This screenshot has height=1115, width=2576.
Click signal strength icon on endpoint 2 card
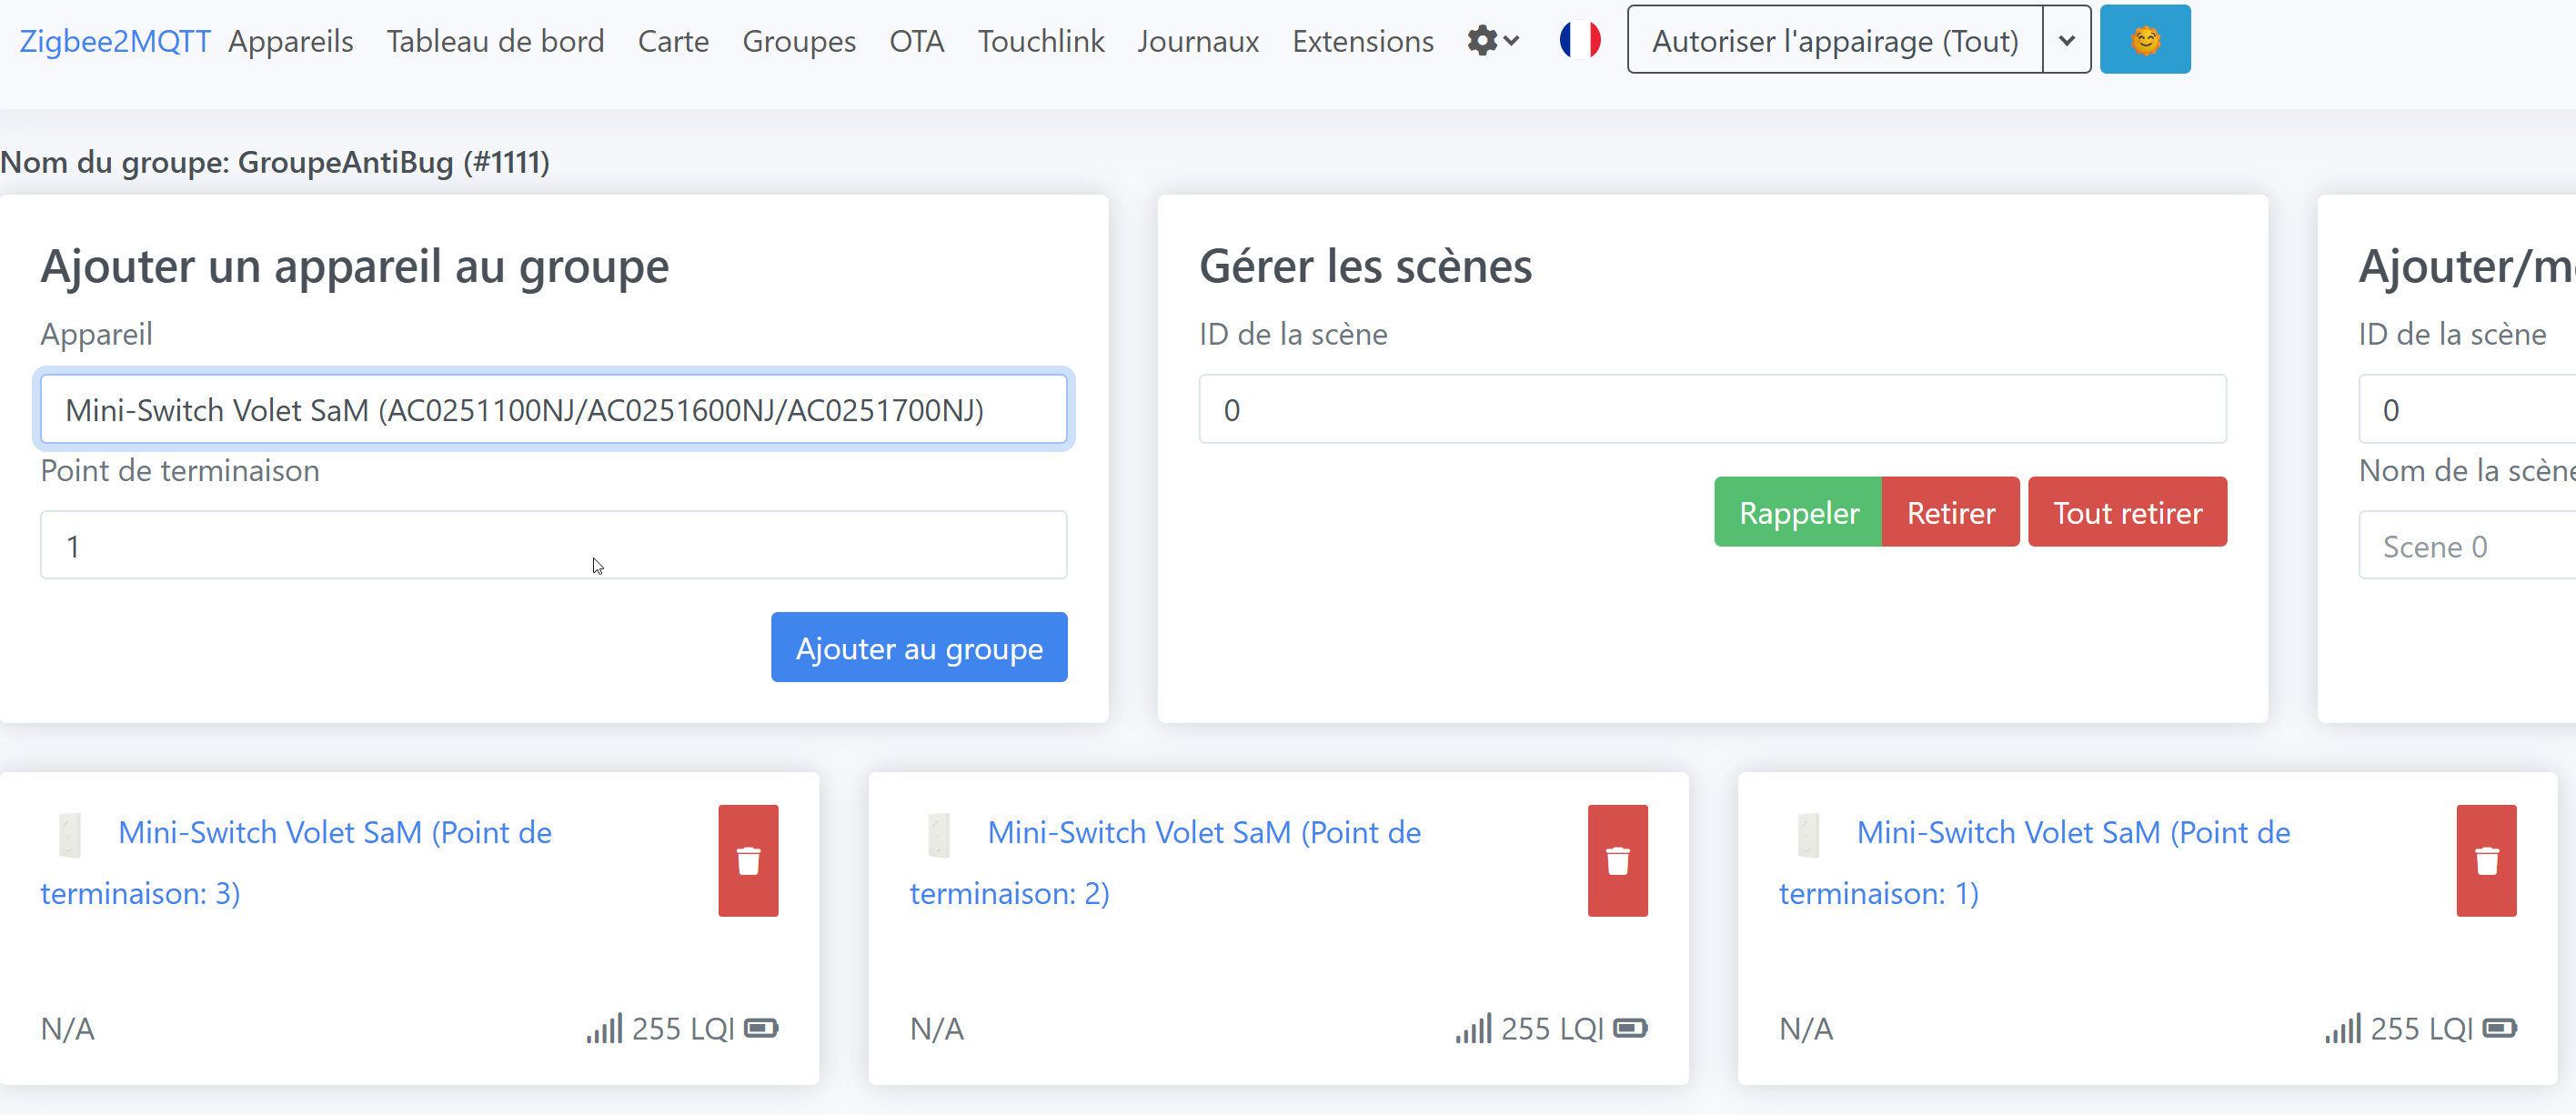pyautogui.click(x=1473, y=1028)
